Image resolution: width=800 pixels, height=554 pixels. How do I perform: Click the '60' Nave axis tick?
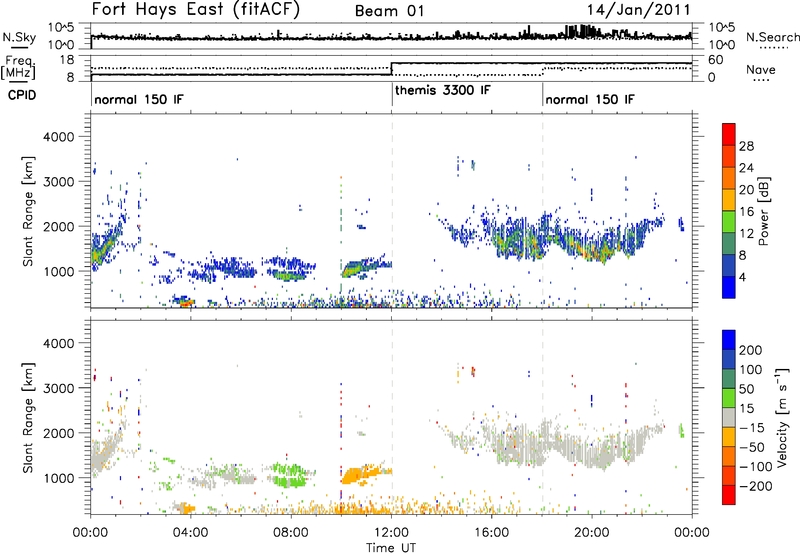pos(716,60)
